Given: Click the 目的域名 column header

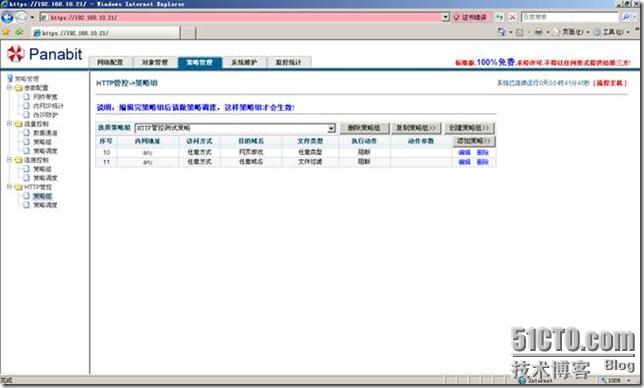Looking at the screenshot, I should (x=251, y=141).
